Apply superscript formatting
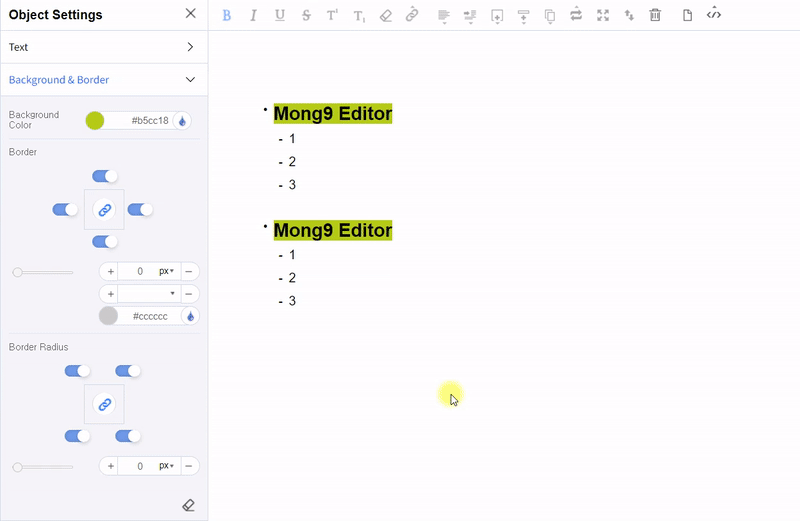 click(x=332, y=15)
